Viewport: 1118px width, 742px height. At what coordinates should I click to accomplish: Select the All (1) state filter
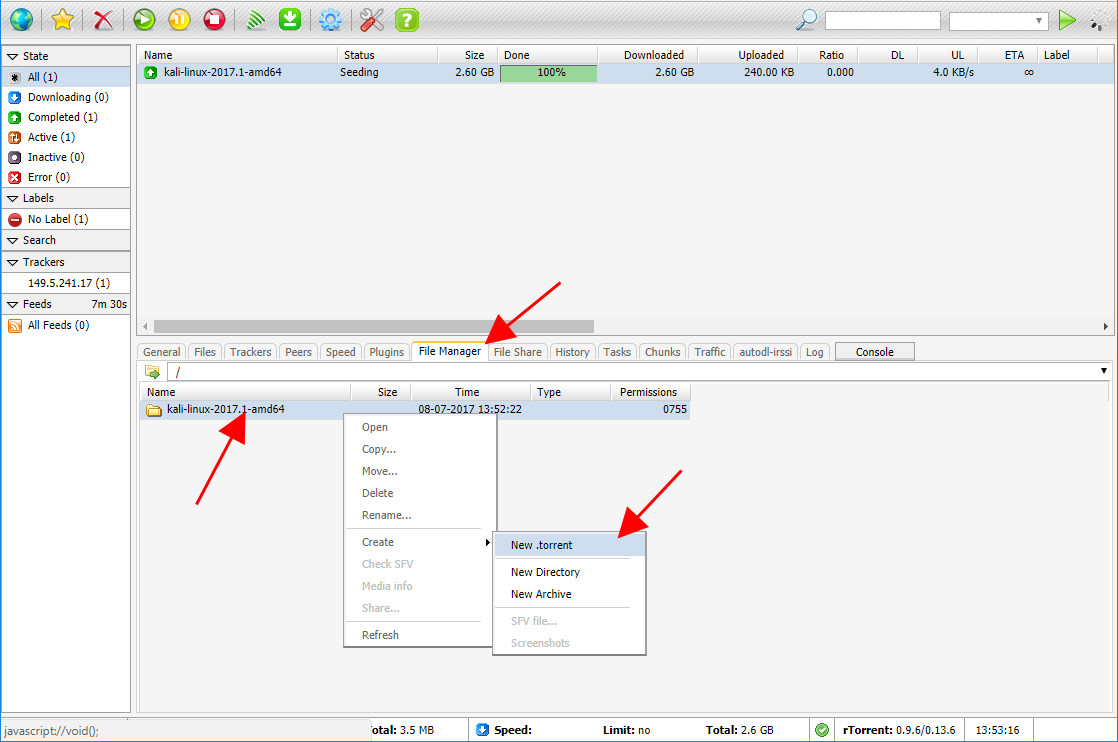[x=66, y=77]
